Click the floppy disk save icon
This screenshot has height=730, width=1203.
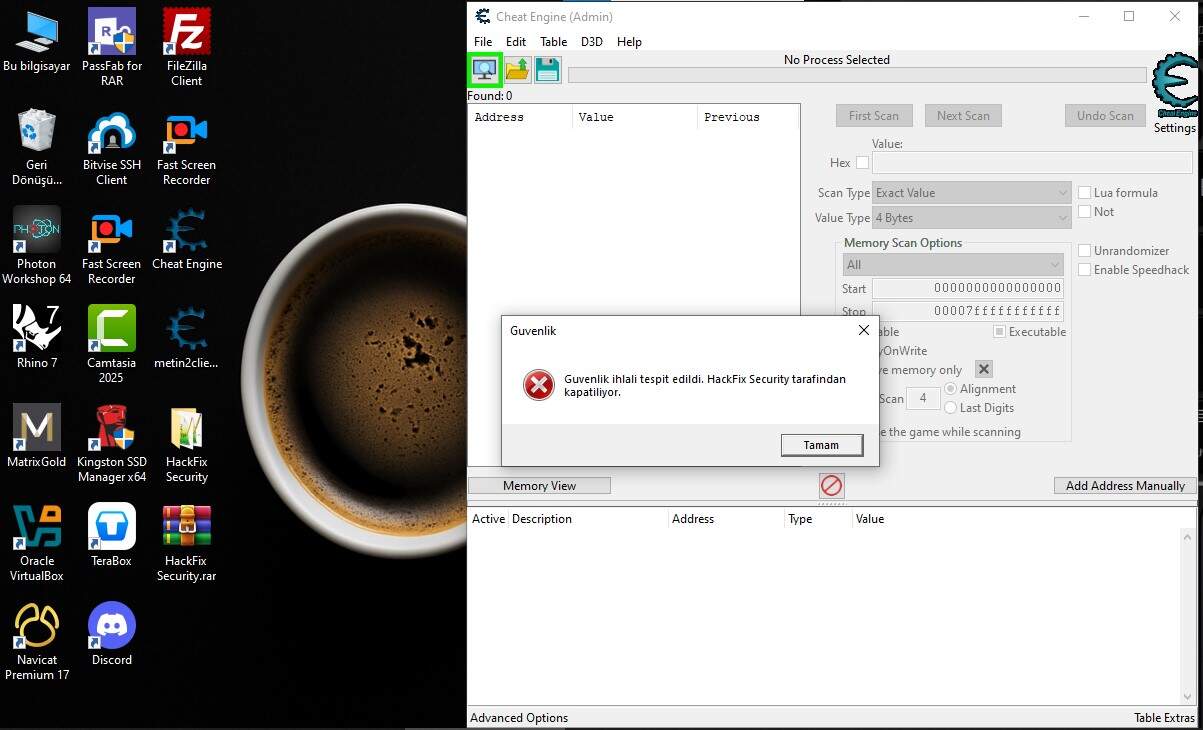[x=547, y=69]
